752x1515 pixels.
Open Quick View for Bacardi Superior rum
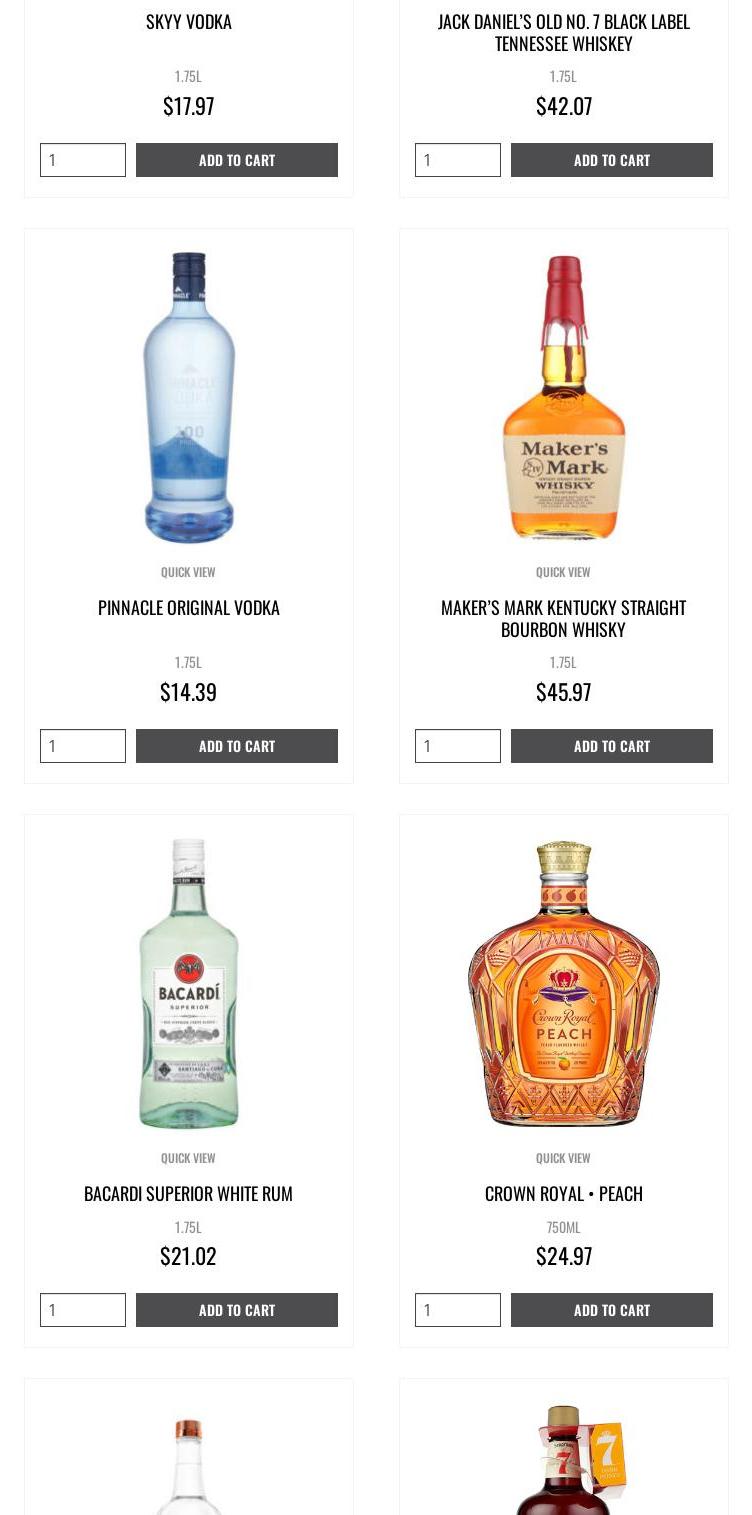click(188, 1158)
